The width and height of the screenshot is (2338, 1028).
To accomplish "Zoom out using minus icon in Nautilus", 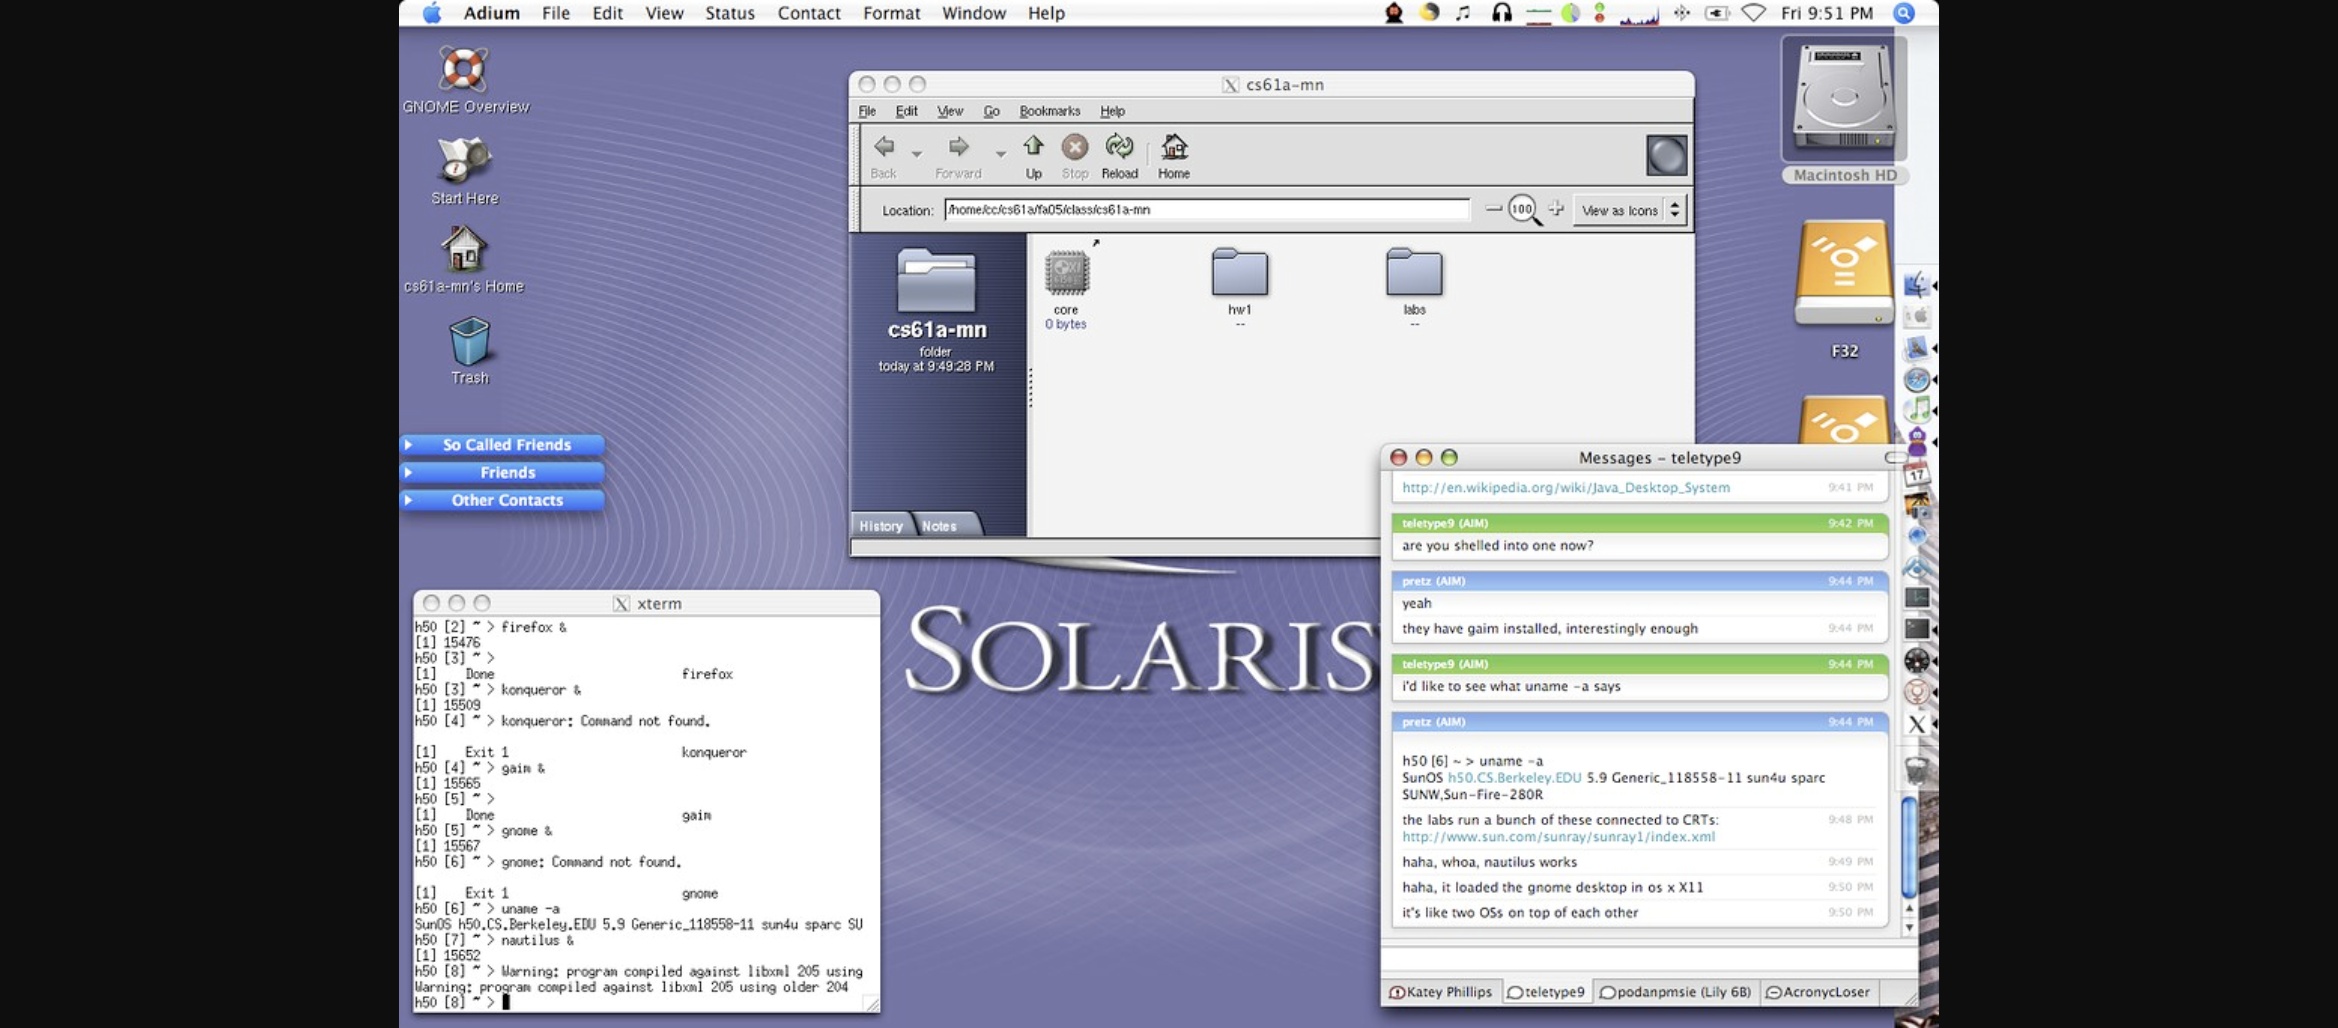I will coord(1493,209).
